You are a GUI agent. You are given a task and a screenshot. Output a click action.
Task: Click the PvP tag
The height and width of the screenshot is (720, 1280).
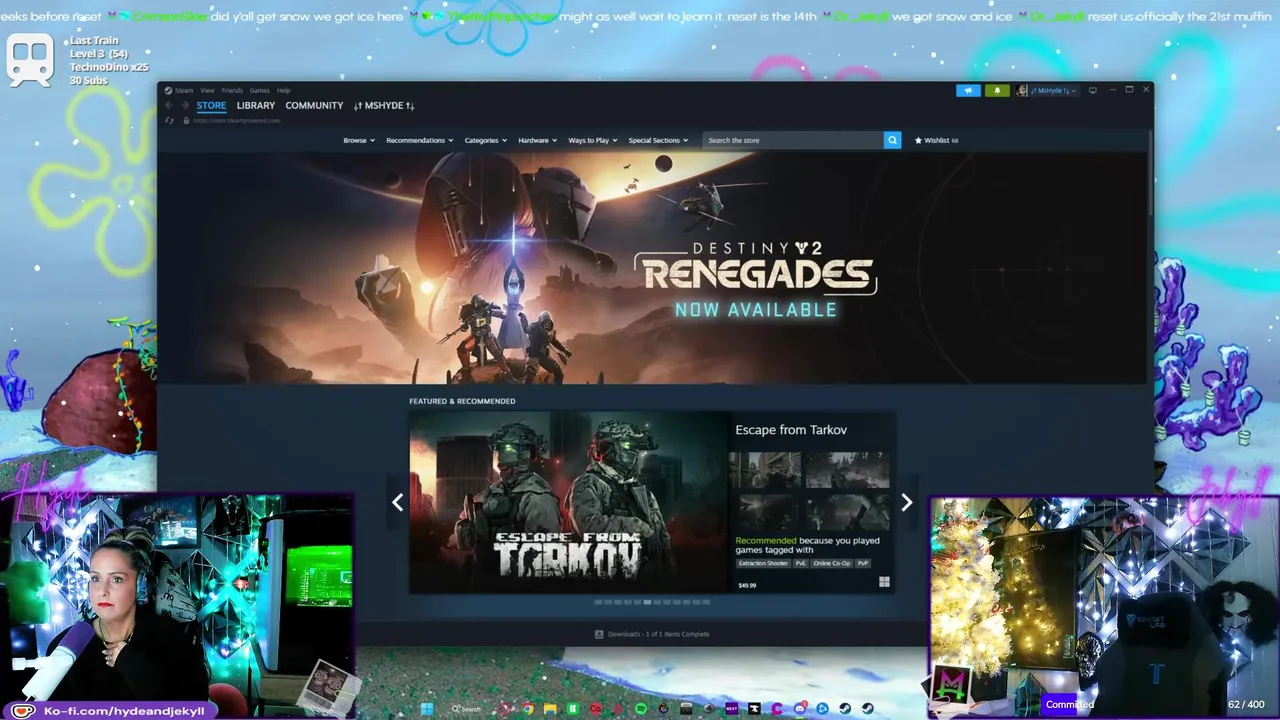pos(863,563)
